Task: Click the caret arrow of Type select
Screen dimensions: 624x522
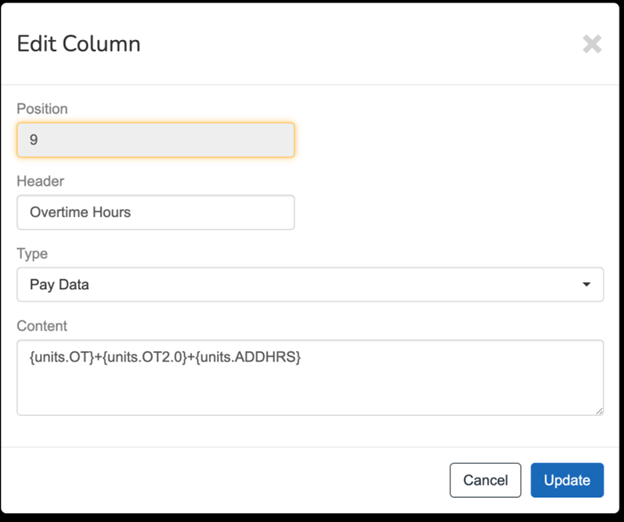Action: (586, 285)
